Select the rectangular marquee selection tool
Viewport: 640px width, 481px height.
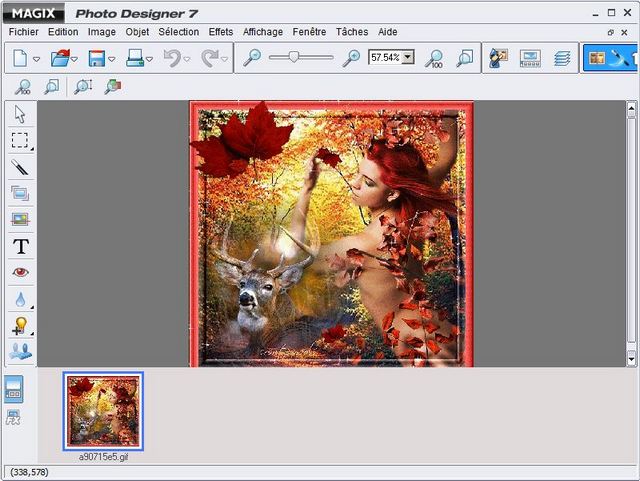click(20, 140)
